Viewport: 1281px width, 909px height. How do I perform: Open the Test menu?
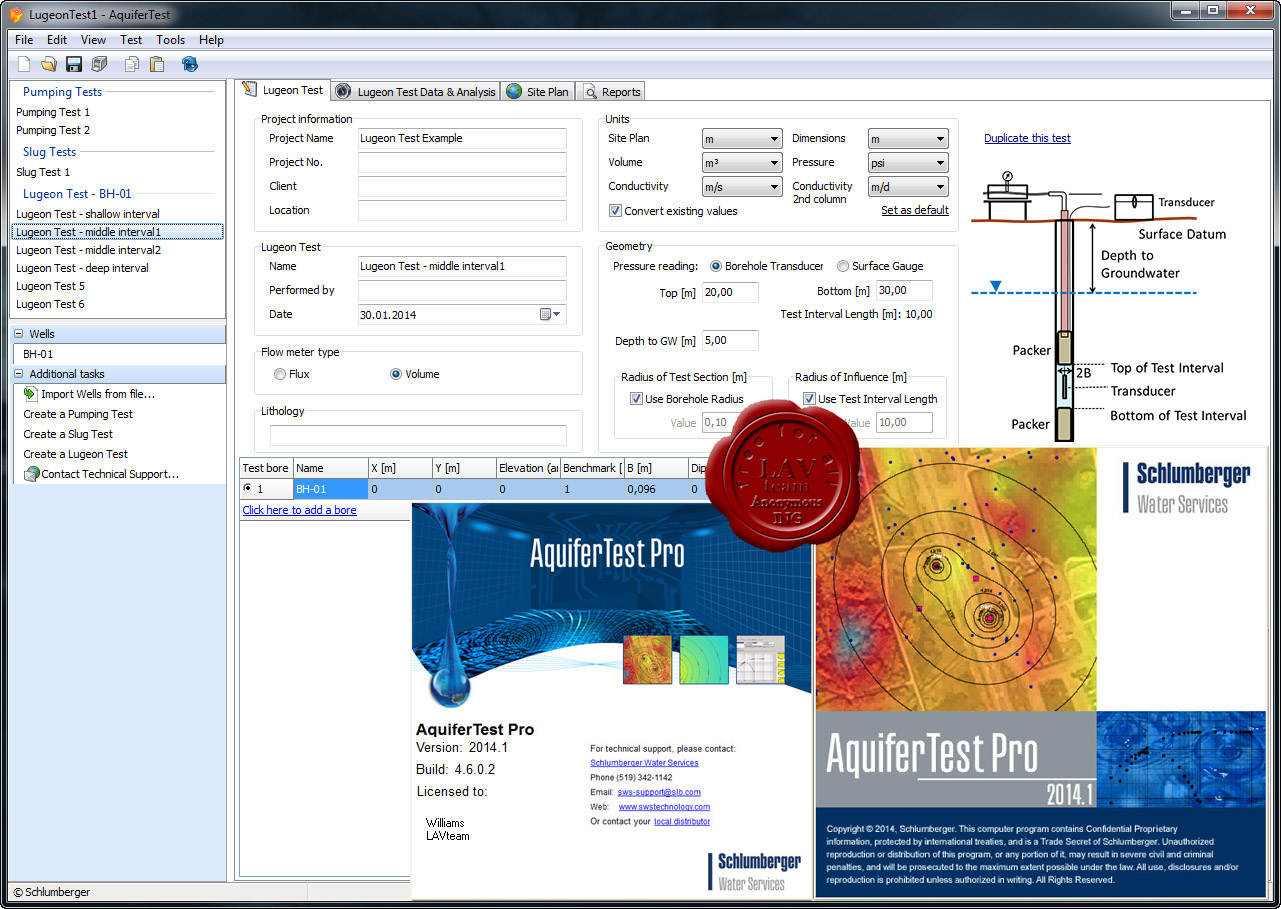coord(131,40)
